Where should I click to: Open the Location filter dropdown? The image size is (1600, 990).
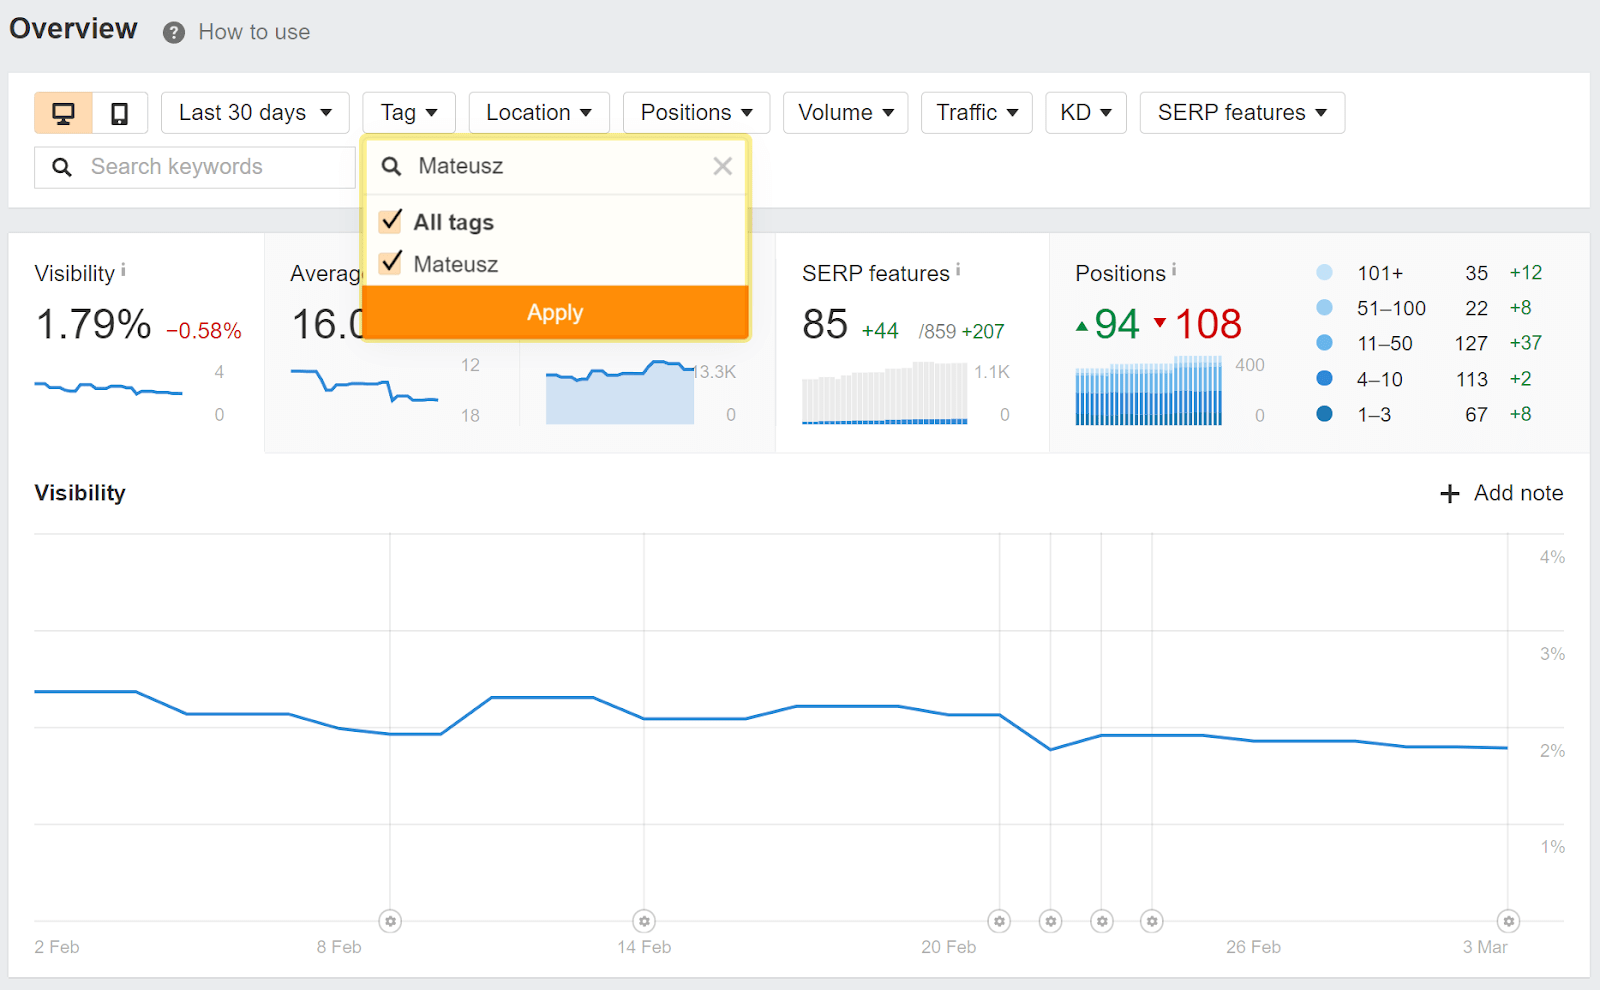point(539,112)
